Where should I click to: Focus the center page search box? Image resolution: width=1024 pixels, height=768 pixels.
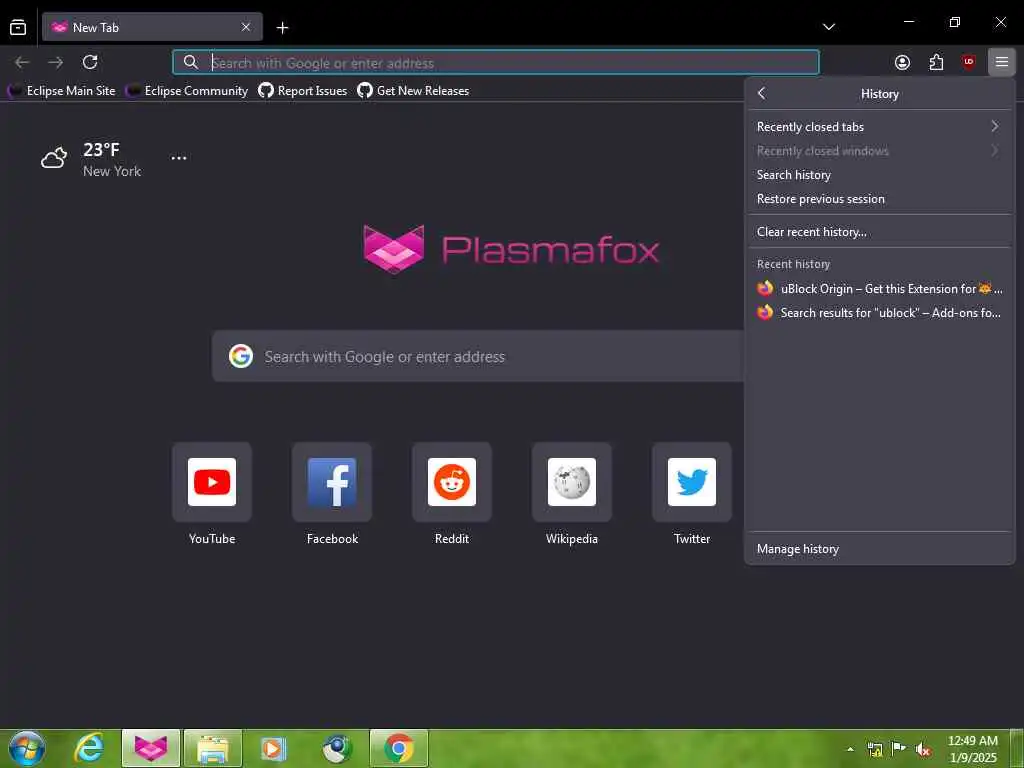point(478,357)
